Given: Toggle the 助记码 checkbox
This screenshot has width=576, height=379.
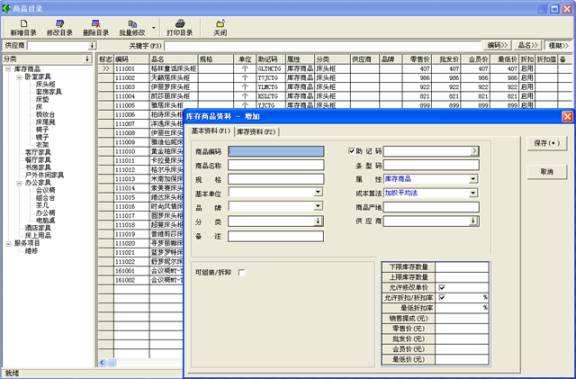Looking at the screenshot, I should [x=351, y=151].
